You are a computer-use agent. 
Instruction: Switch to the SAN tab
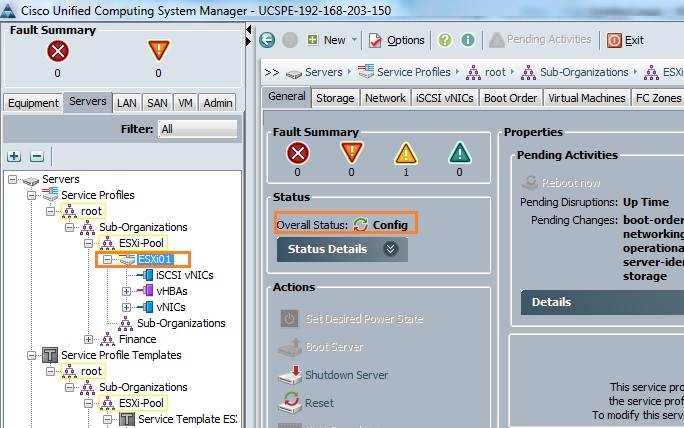point(157,103)
